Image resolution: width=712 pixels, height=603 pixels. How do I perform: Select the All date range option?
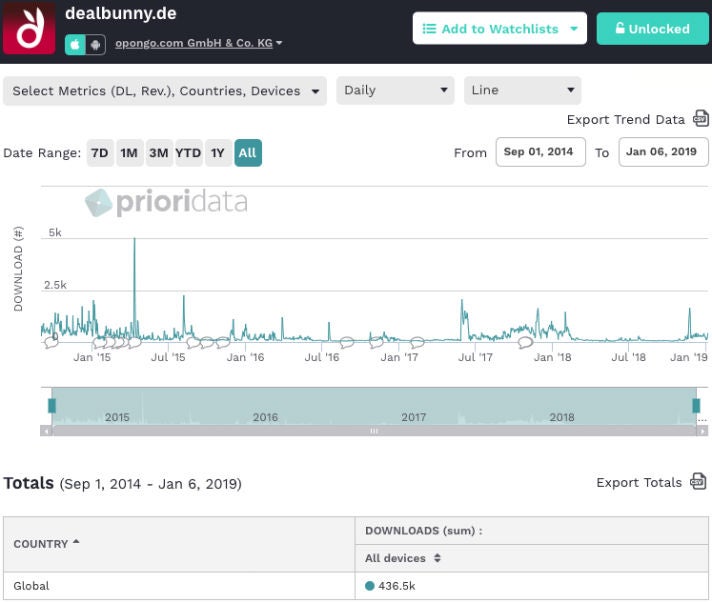pos(247,153)
